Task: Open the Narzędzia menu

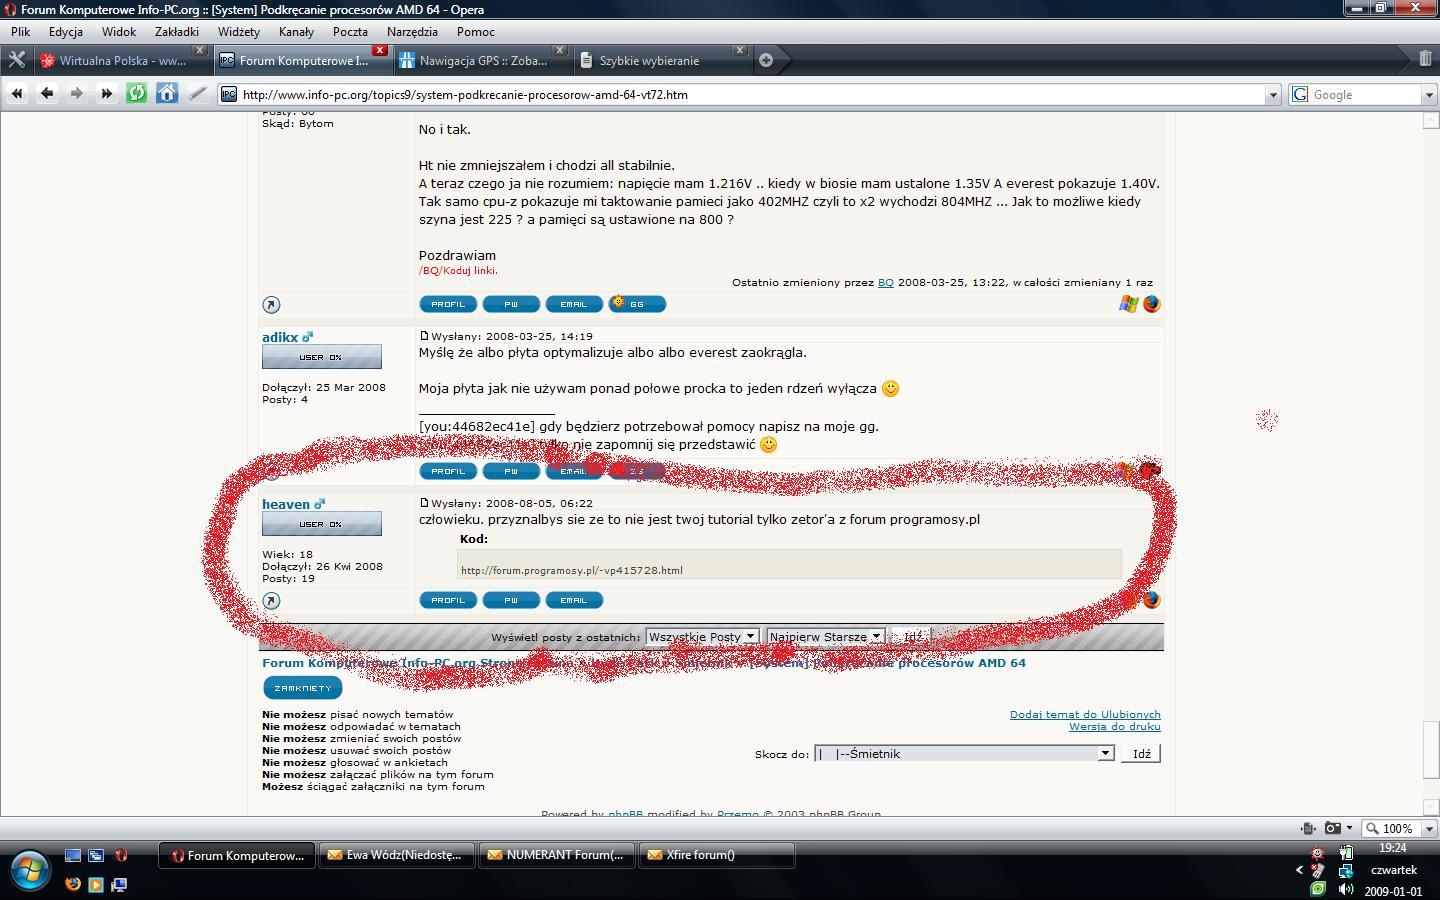Action: [x=412, y=31]
